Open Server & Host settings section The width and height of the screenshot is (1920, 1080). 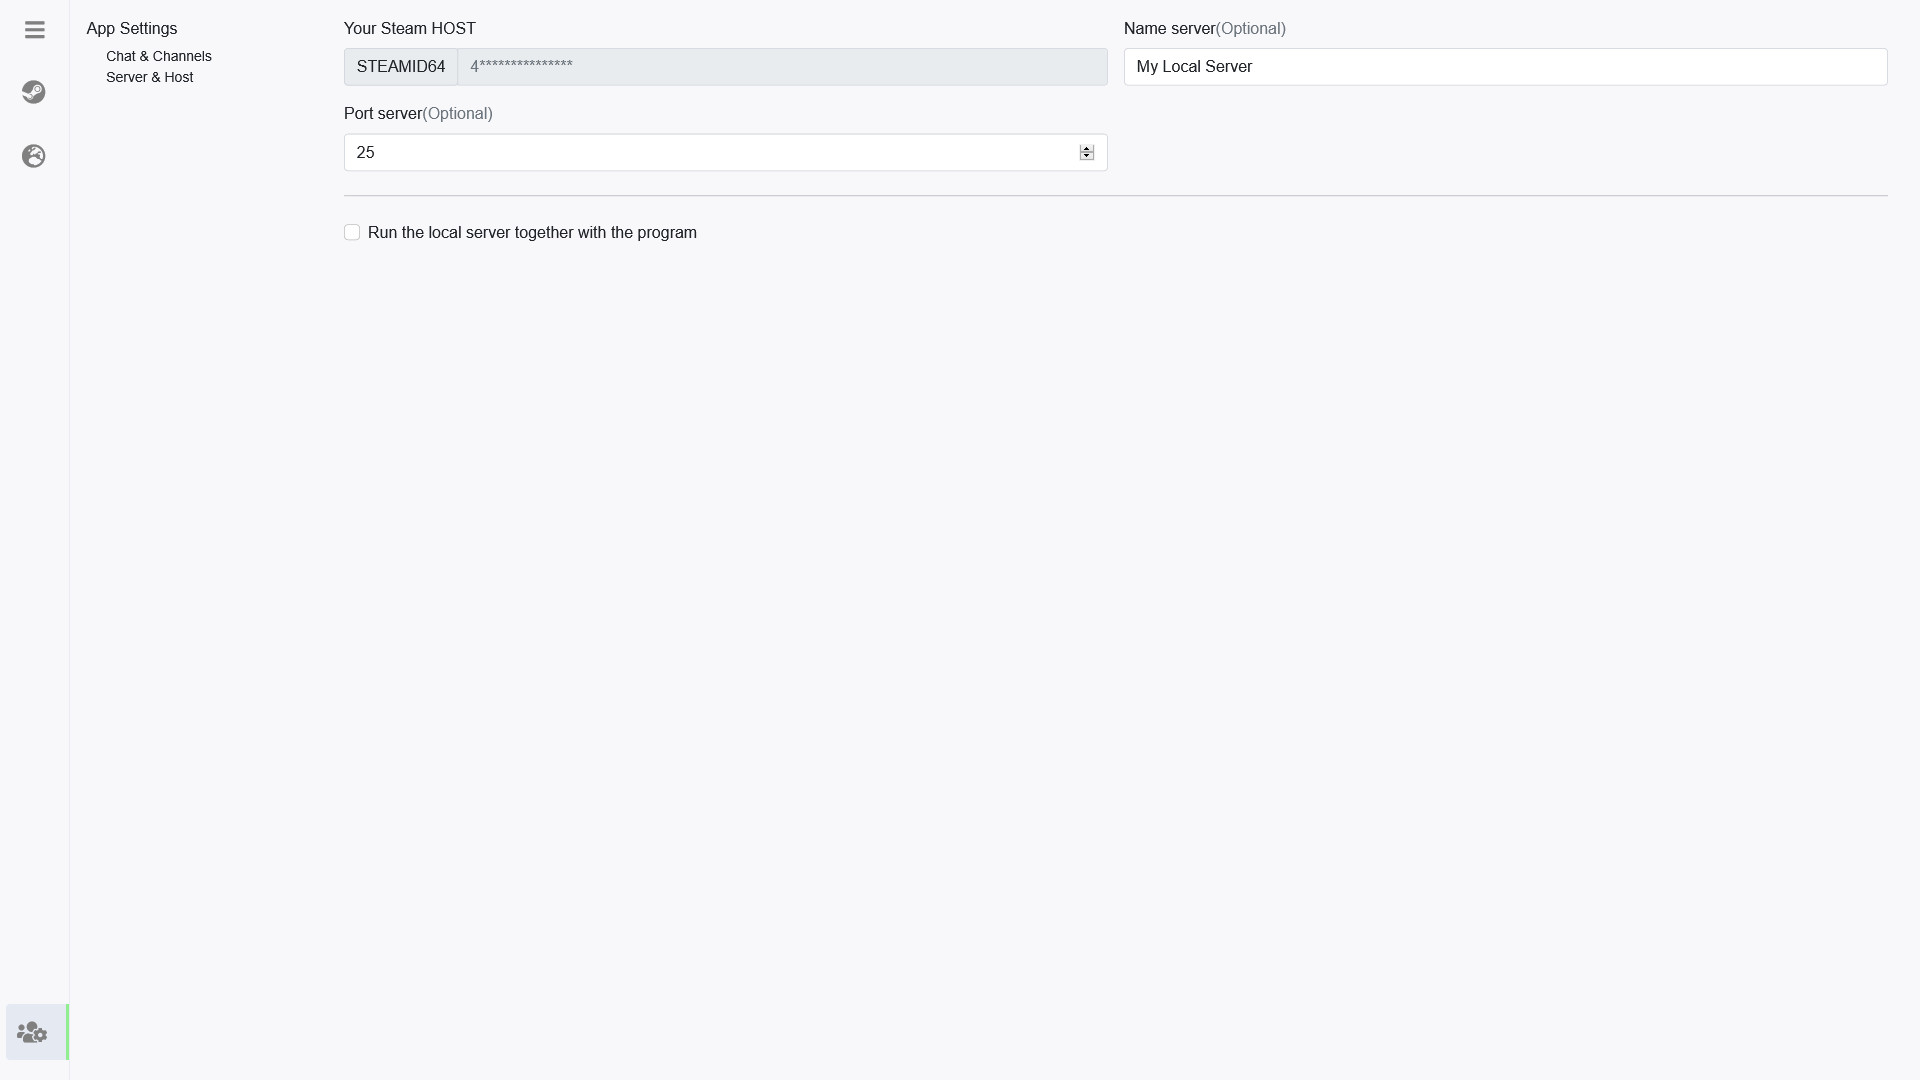[x=149, y=77]
